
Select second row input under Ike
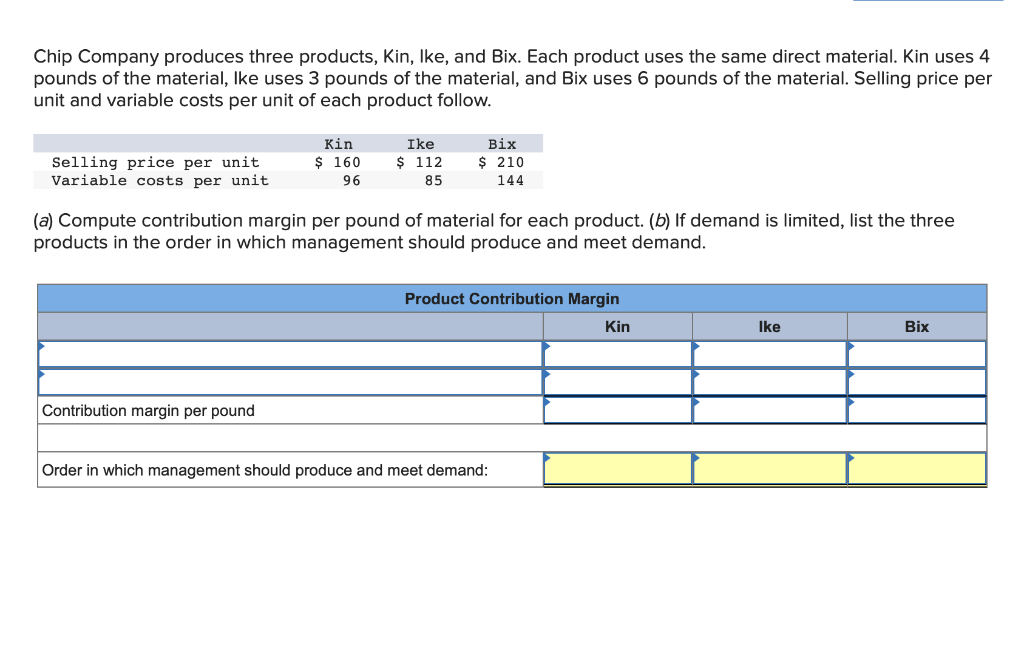770,382
